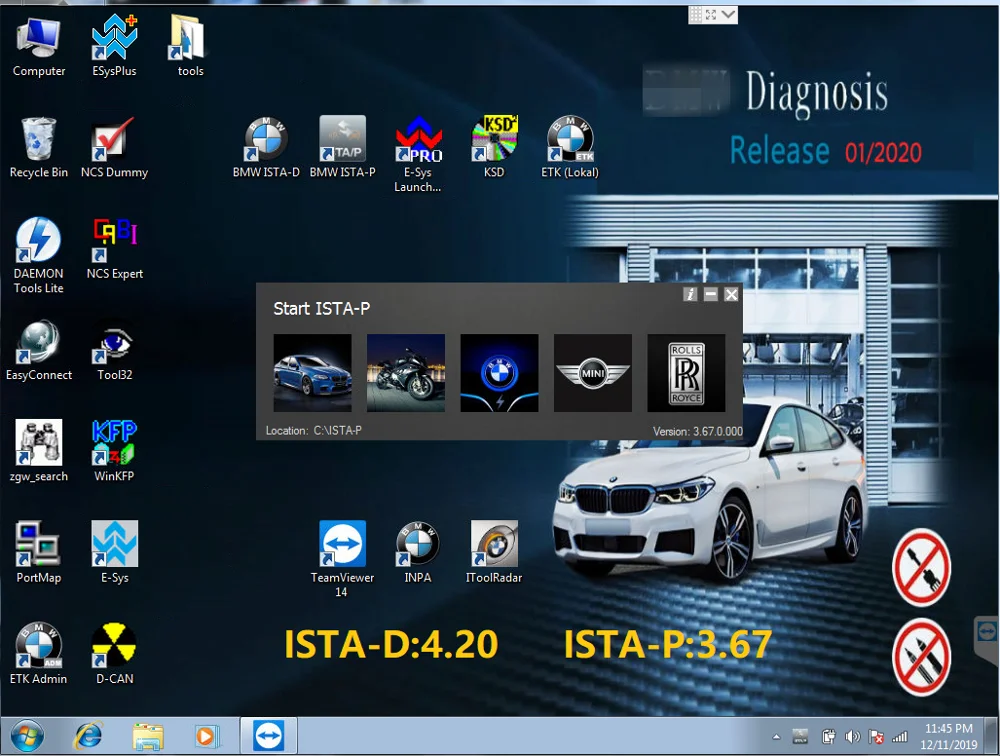1000x756 pixels.
Task: Open the Windows Start menu
Action: (x=27, y=736)
